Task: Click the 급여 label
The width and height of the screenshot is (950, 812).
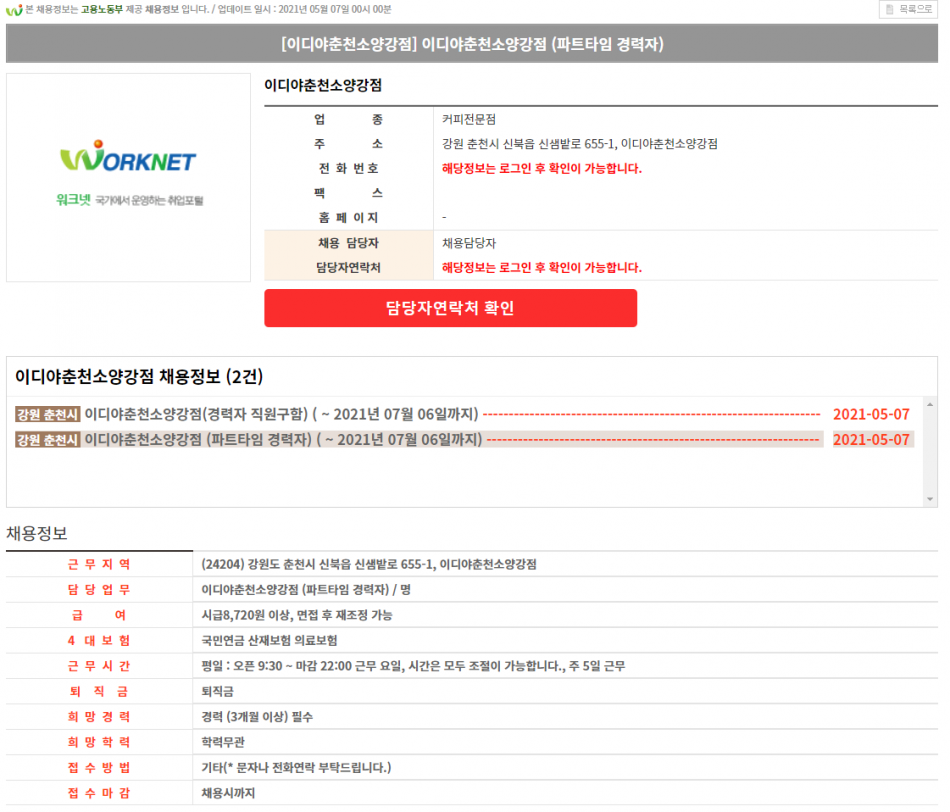Action: coord(99,616)
